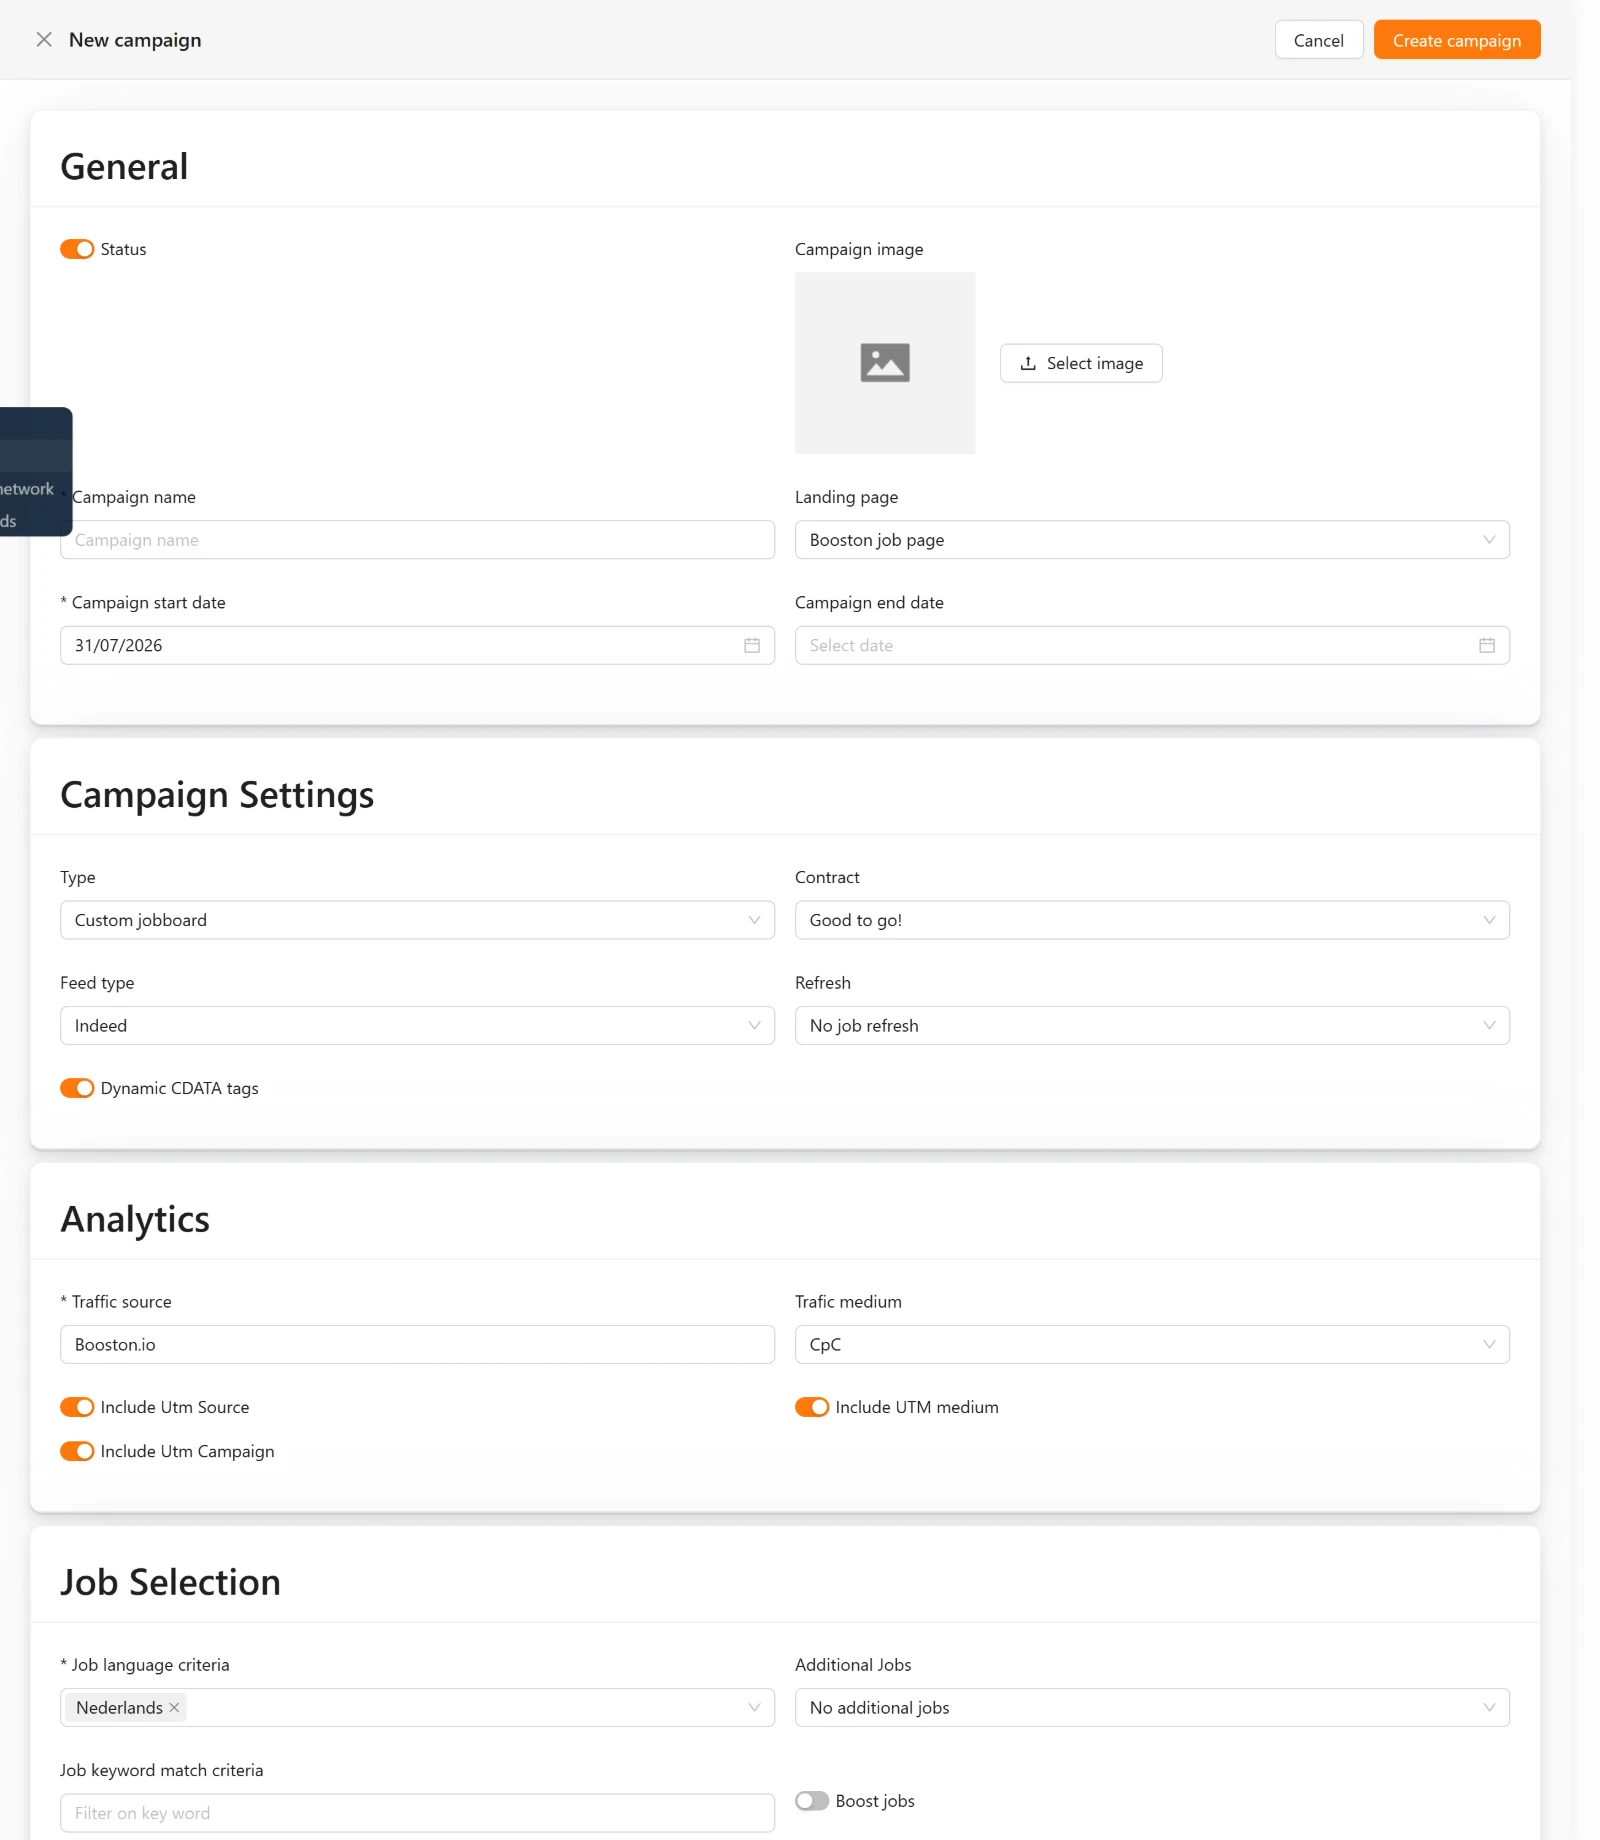The height and width of the screenshot is (1840, 1600).
Task: Click the Cancel button
Action: point(1318,40)
